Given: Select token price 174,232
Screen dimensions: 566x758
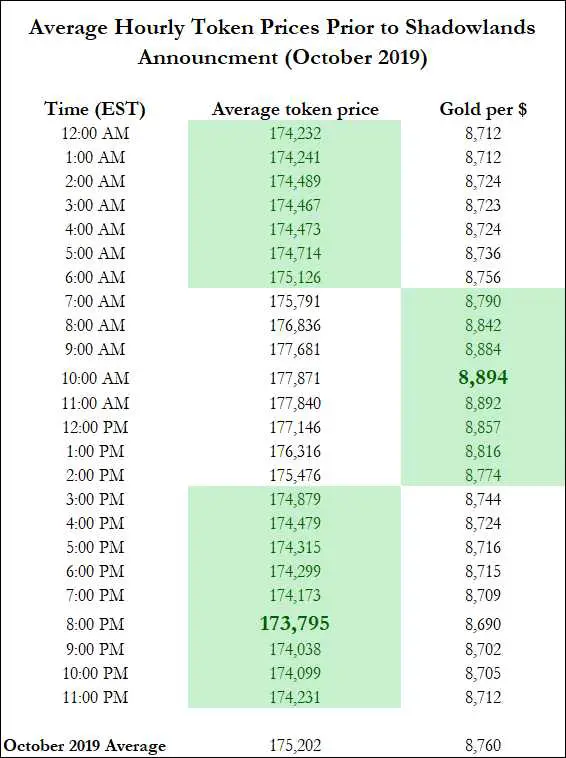Looking at the screenshot, I should 295,133.
